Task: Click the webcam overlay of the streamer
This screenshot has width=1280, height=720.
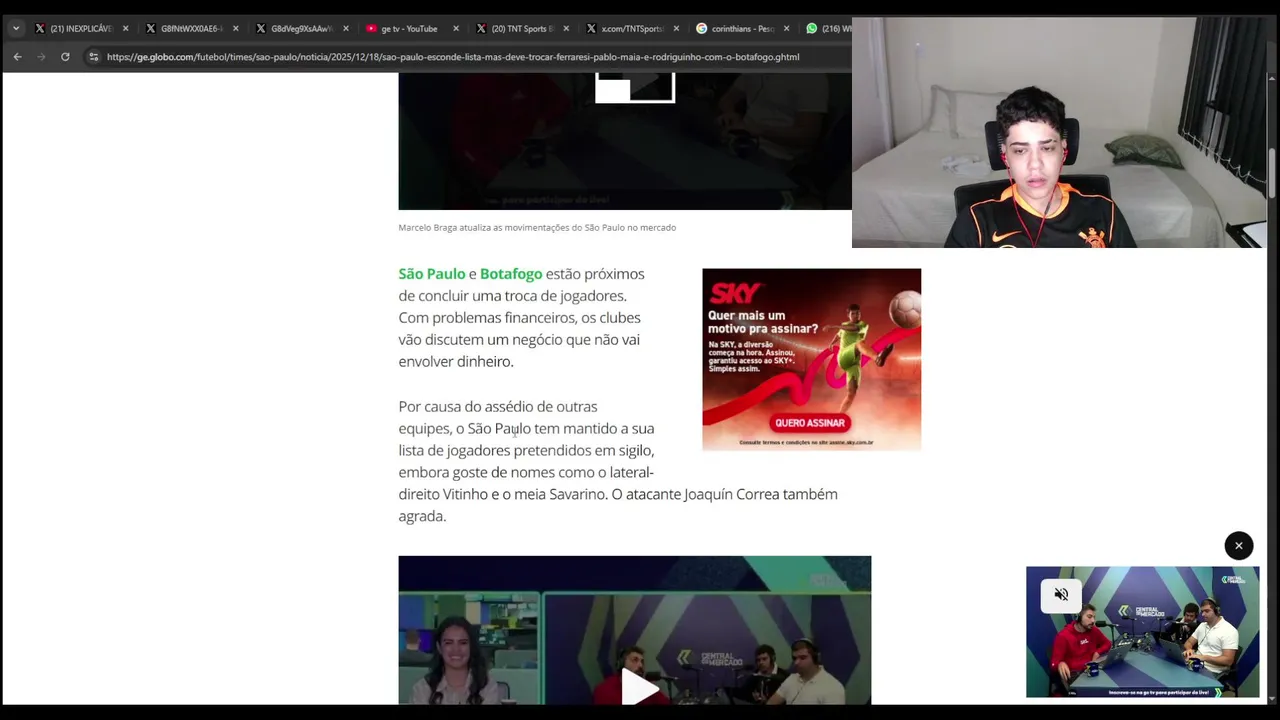Action: click(x=1059, y=132)
